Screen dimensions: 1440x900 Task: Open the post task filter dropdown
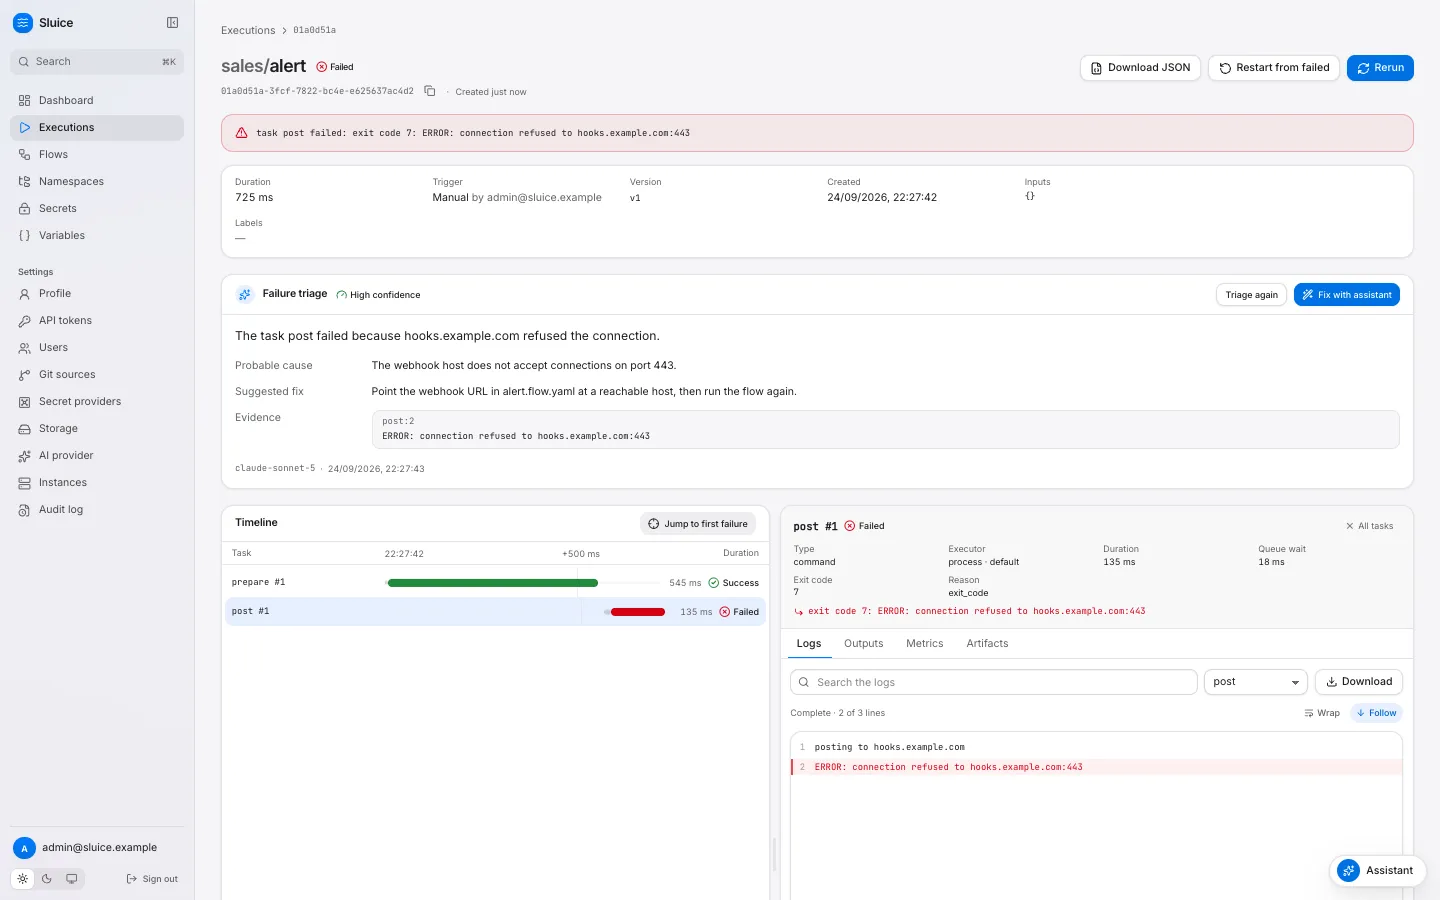(x=1256, y=682)
